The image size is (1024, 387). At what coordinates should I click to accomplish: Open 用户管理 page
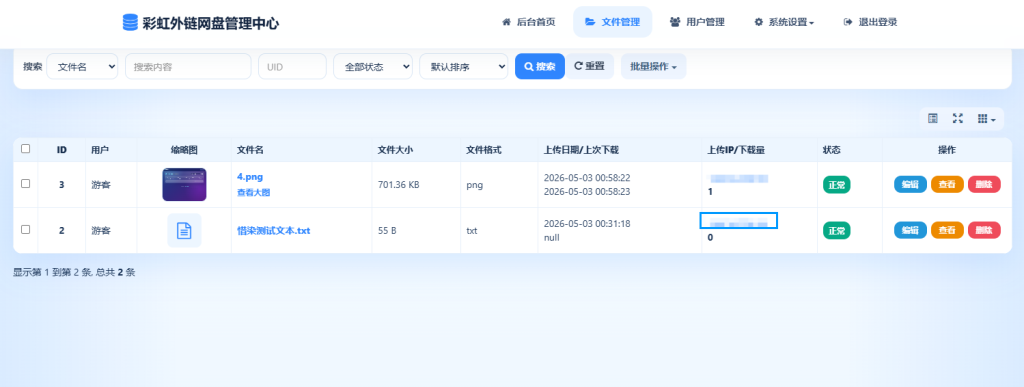pyautogui.click(x=697, y=22)
